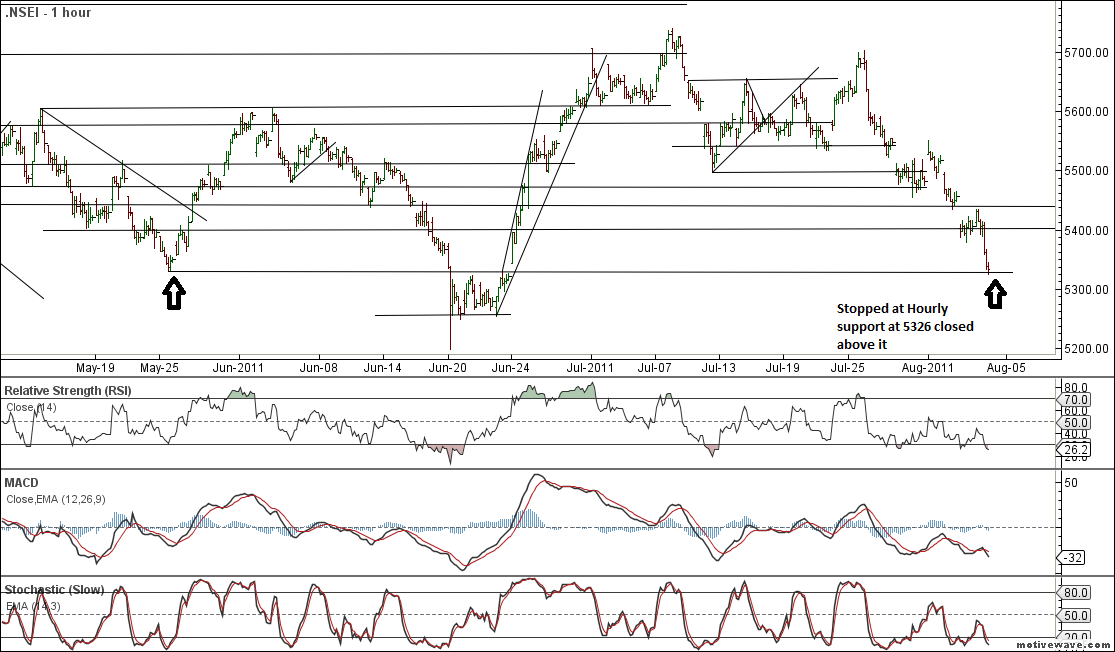Click the RSI 70.0 overbought level label

click(1076, 399)
